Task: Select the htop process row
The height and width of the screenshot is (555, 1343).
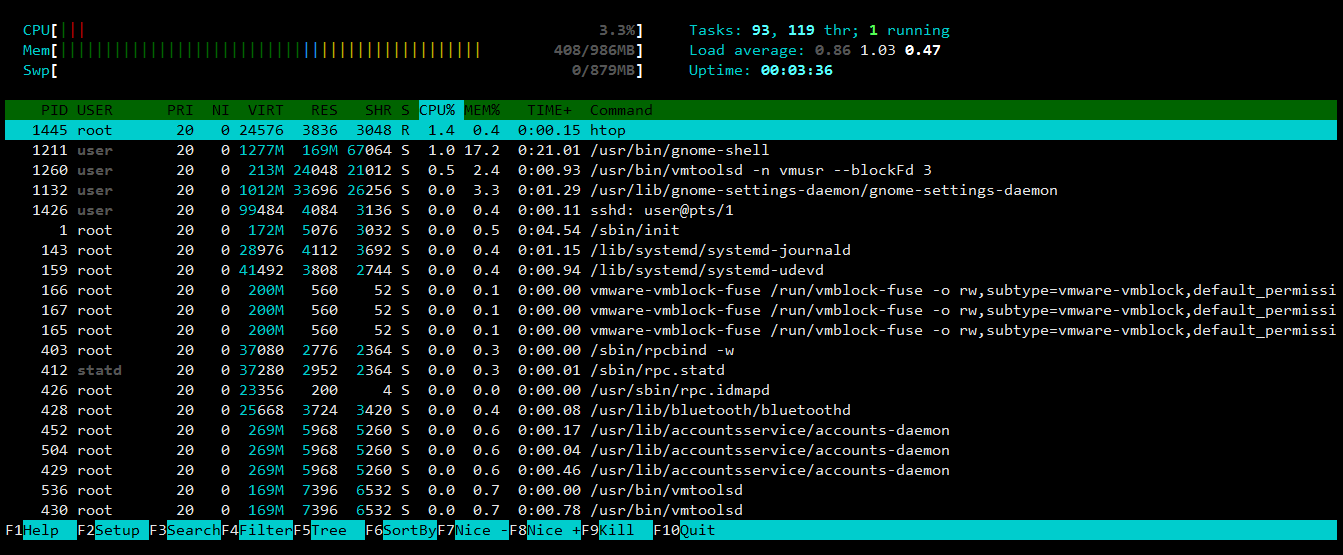Action: pos(671,130)
